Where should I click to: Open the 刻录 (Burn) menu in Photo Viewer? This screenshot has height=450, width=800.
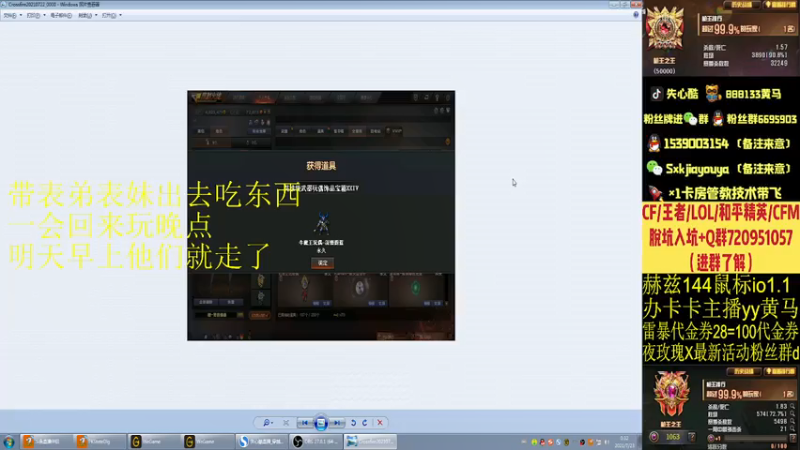pyautogui.click(x=85, y=15)
